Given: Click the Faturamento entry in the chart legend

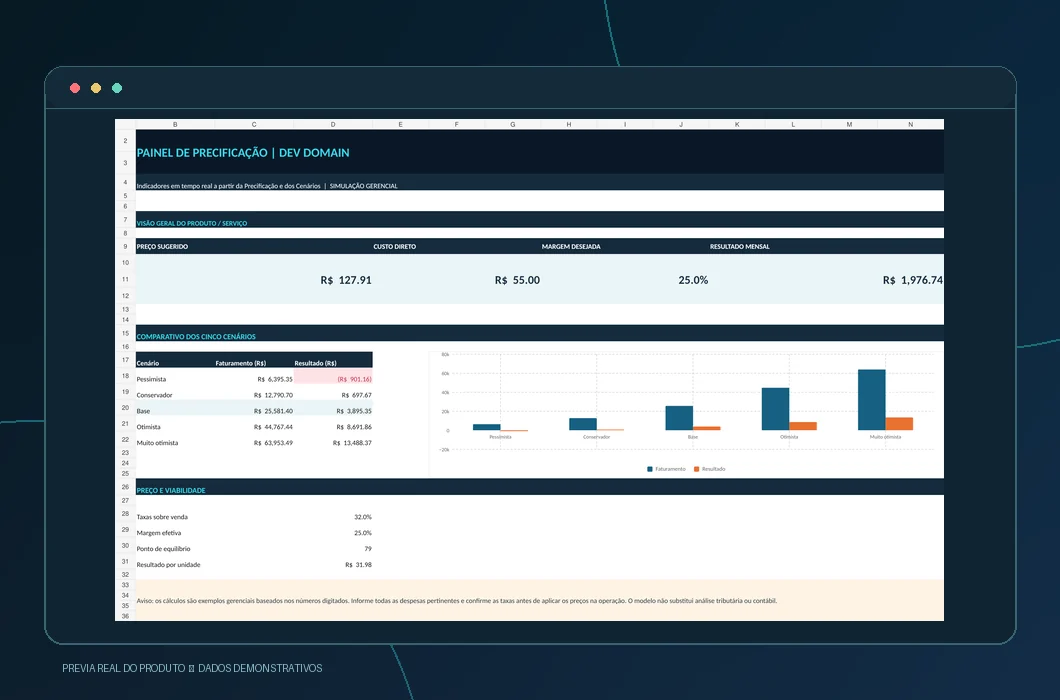Looking at the screenshot, I should (x=667, y=469).
